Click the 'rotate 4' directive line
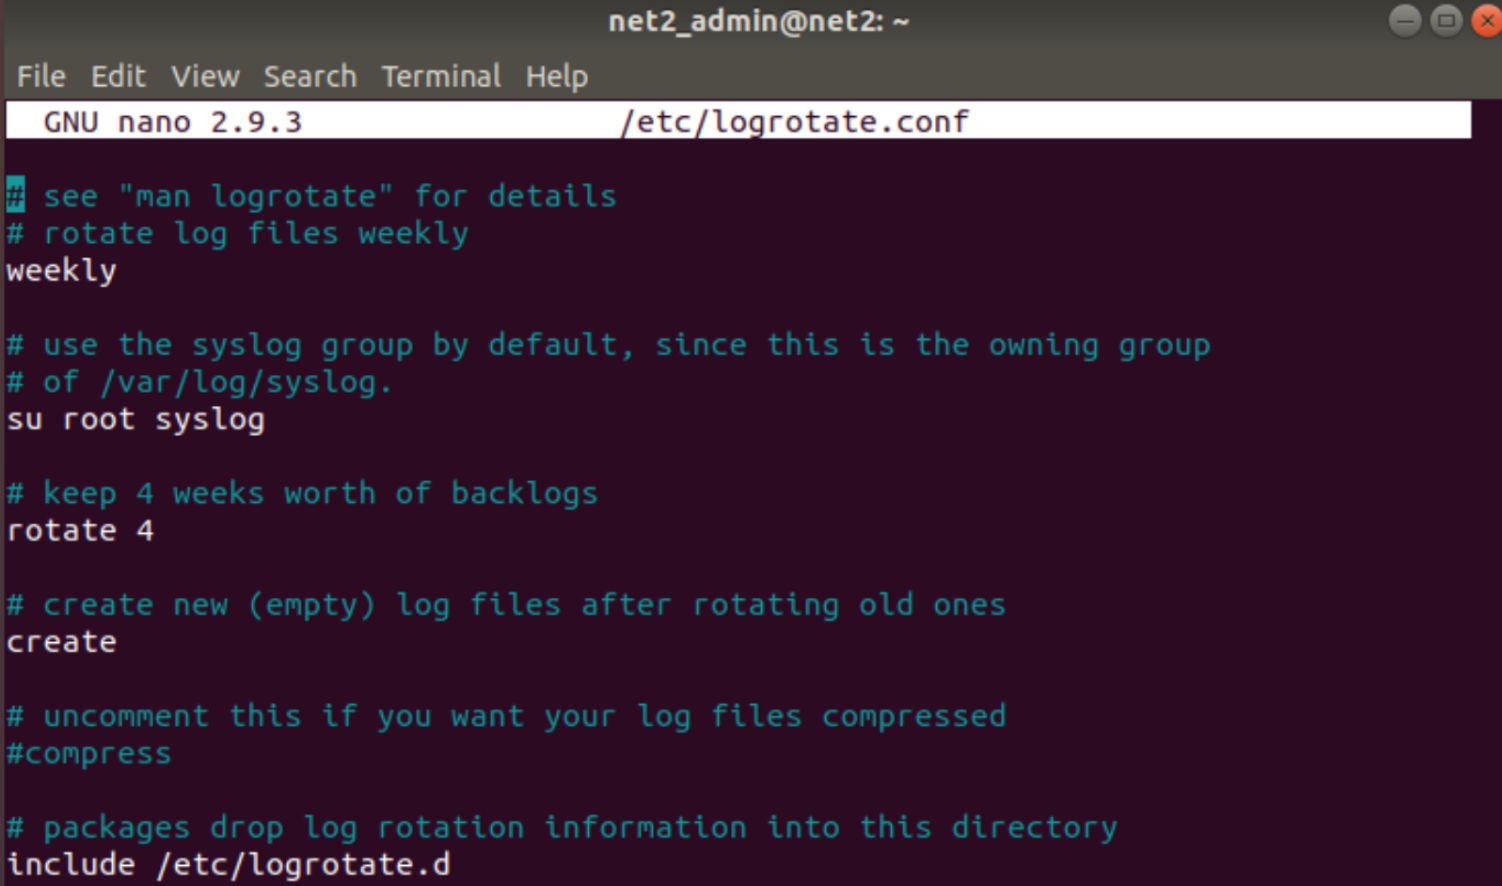 click(80, 530)
